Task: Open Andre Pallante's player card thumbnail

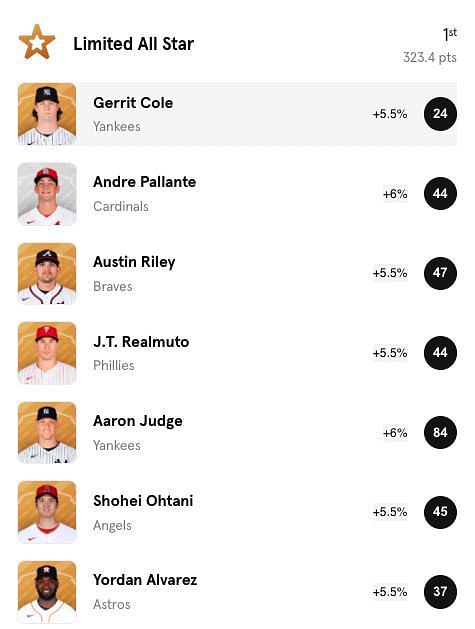Action: click(47, 194)
